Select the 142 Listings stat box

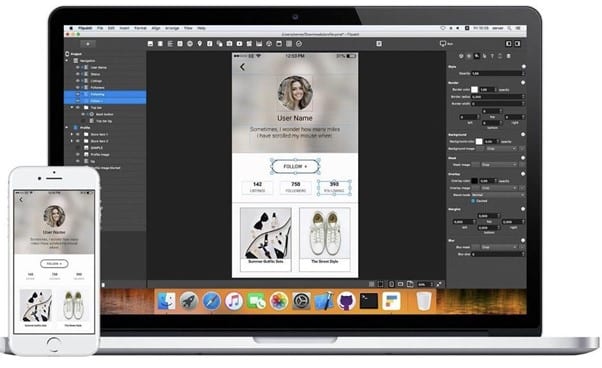point(257,187)
